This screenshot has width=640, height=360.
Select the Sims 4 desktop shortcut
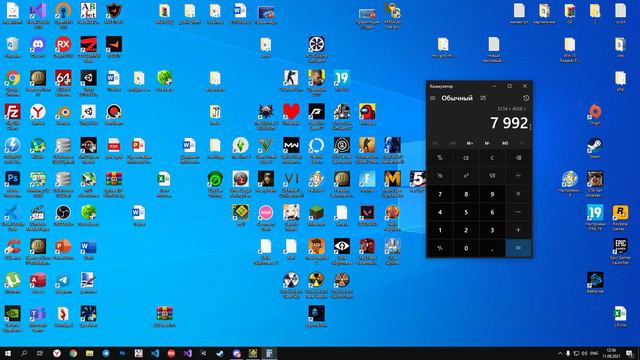coord(240,148)
